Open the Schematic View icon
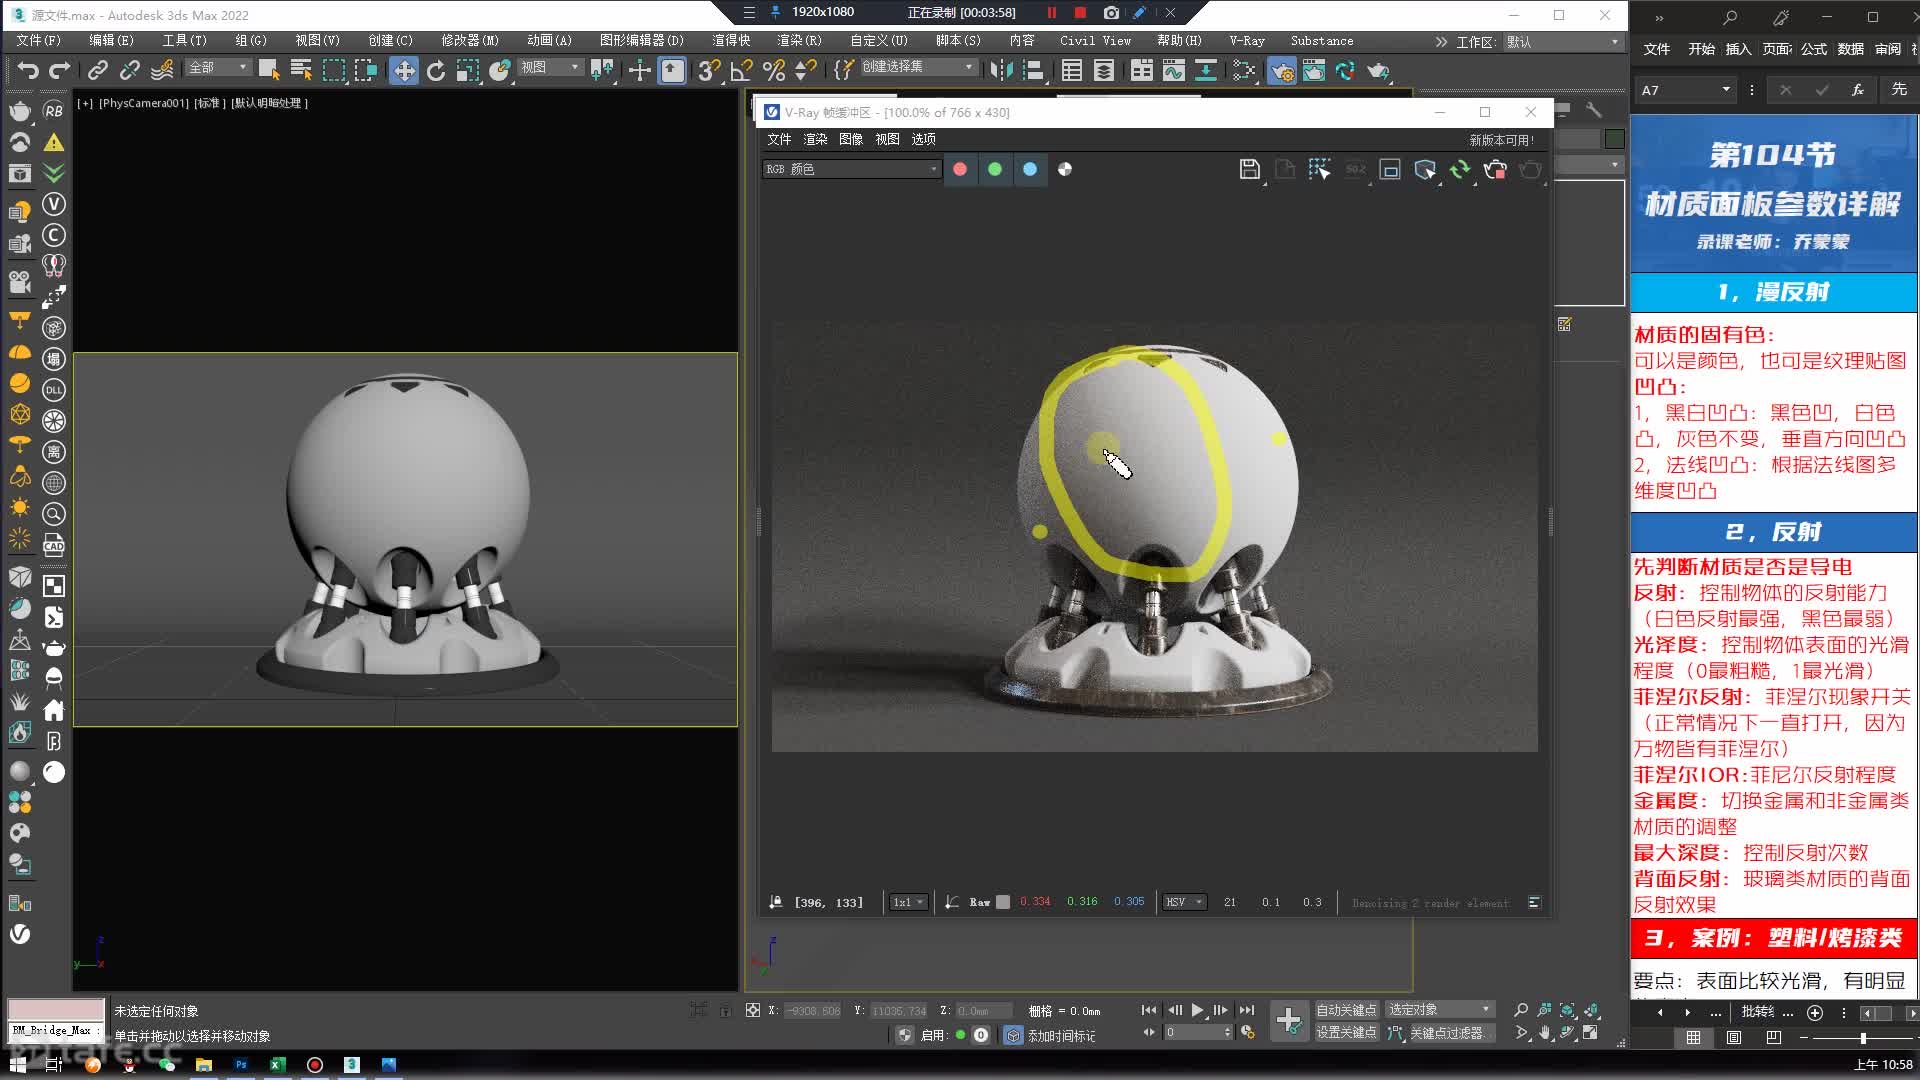Screen dimensions: 1920x1080 click(x=1206, y=70)
